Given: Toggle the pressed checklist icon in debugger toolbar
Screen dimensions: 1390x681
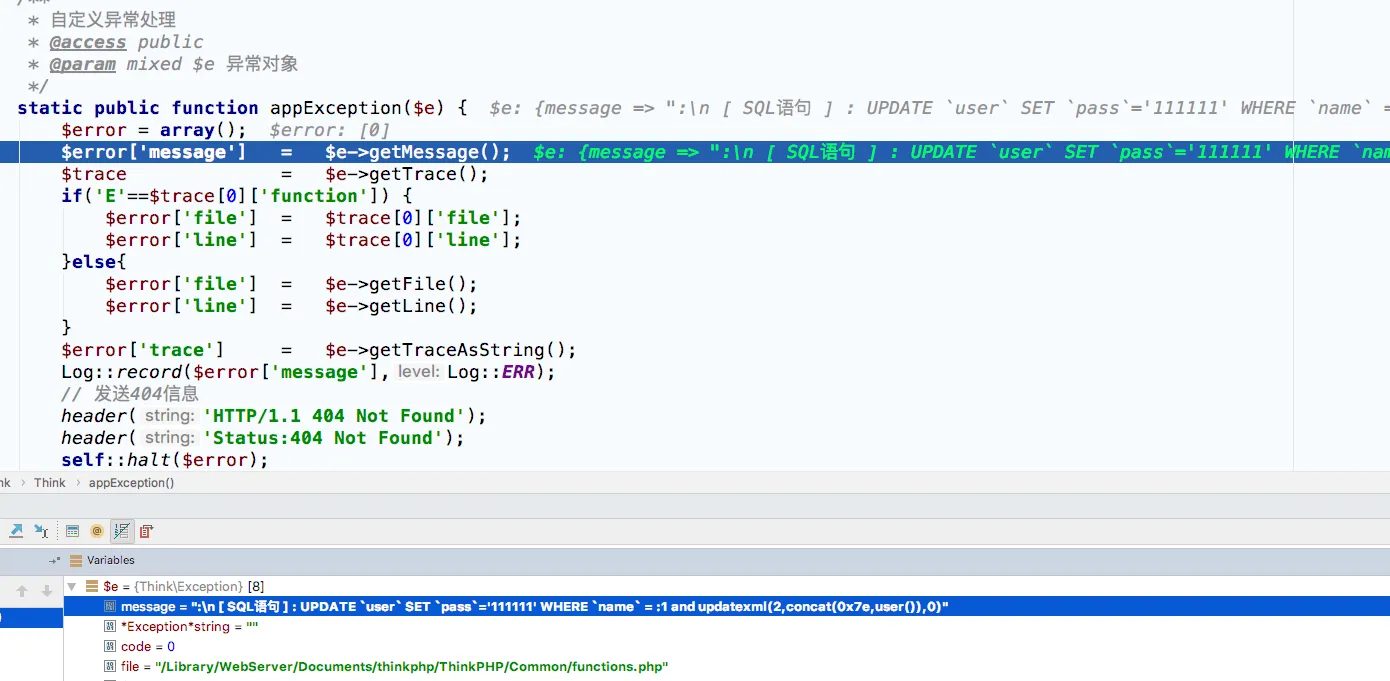Looking at the screenshot, I should pyautogui.click(x=121, y=531).
